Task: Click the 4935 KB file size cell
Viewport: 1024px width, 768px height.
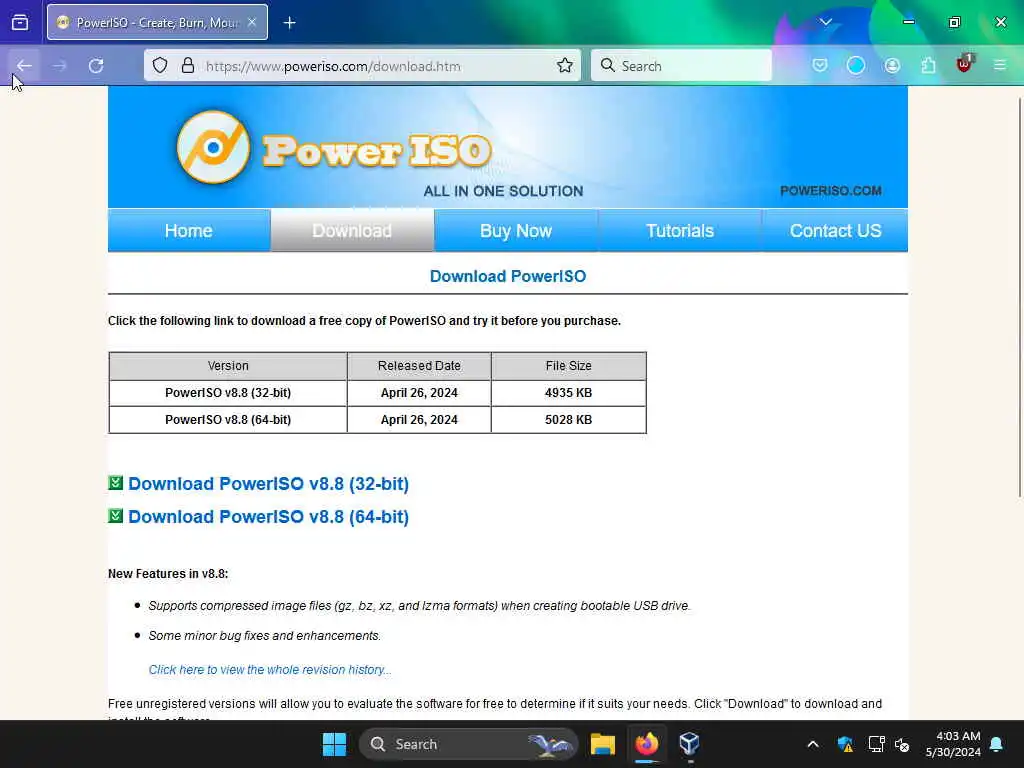Action: pos(569,392)
